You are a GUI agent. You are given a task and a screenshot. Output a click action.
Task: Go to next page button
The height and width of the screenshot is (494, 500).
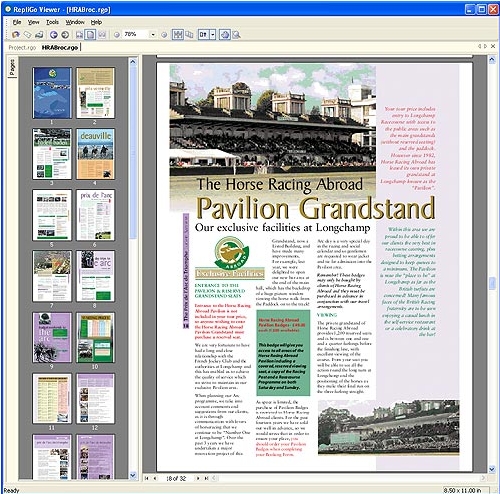(198, 478)
